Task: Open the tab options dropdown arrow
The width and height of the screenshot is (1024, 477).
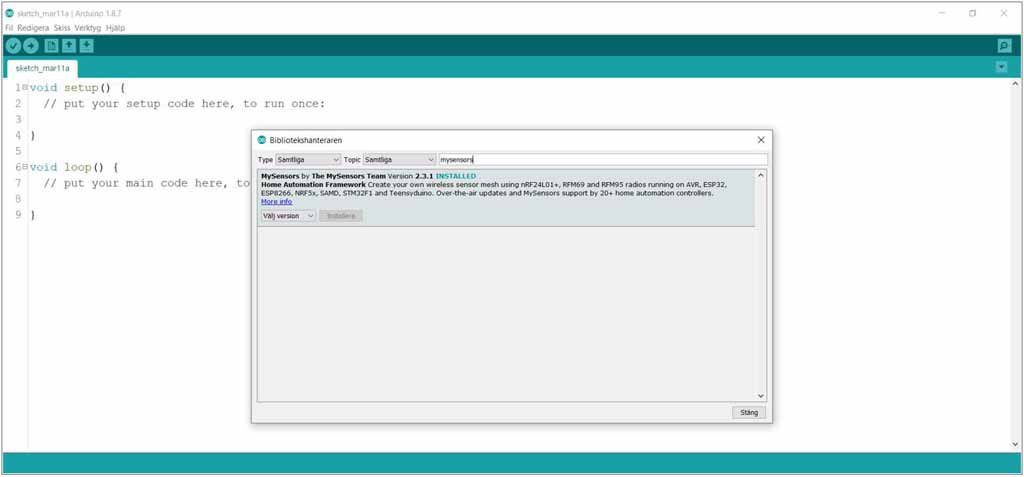Action: point(1001,67)
